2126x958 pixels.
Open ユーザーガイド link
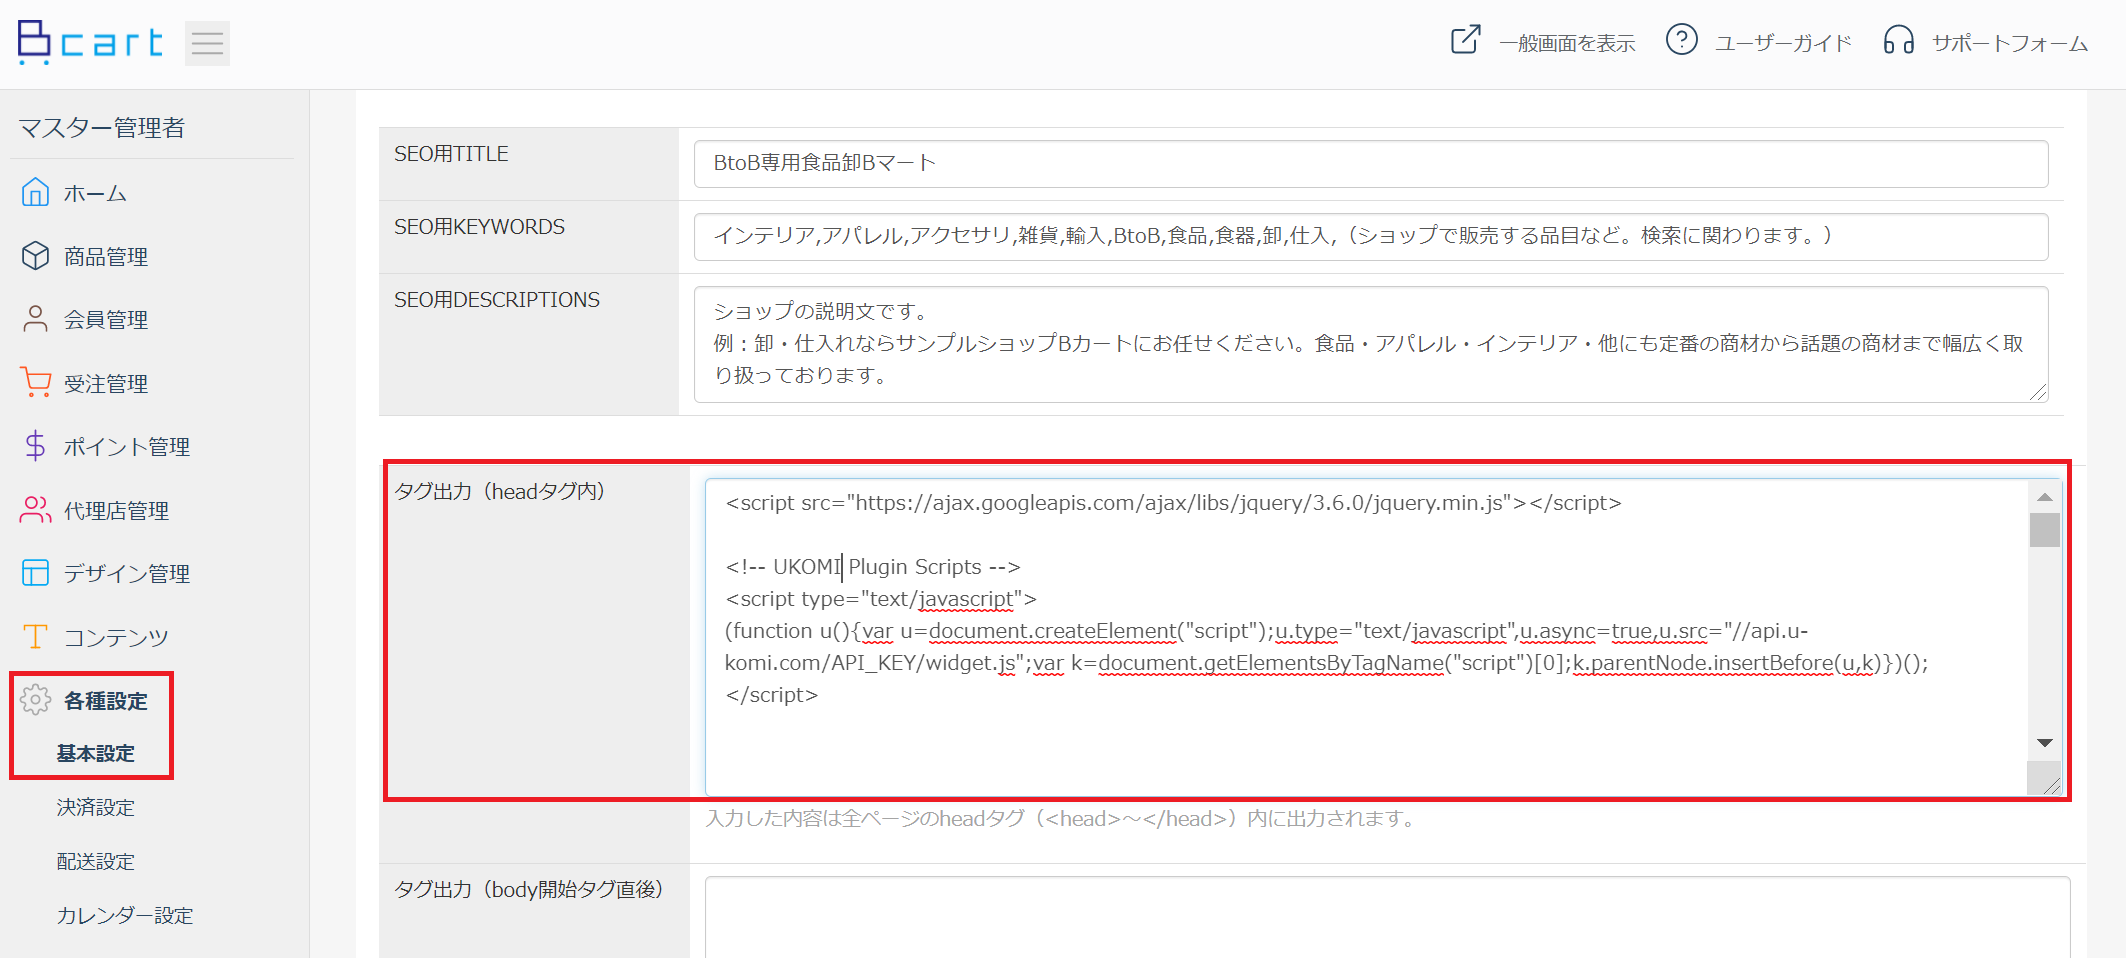(1783, 43)
